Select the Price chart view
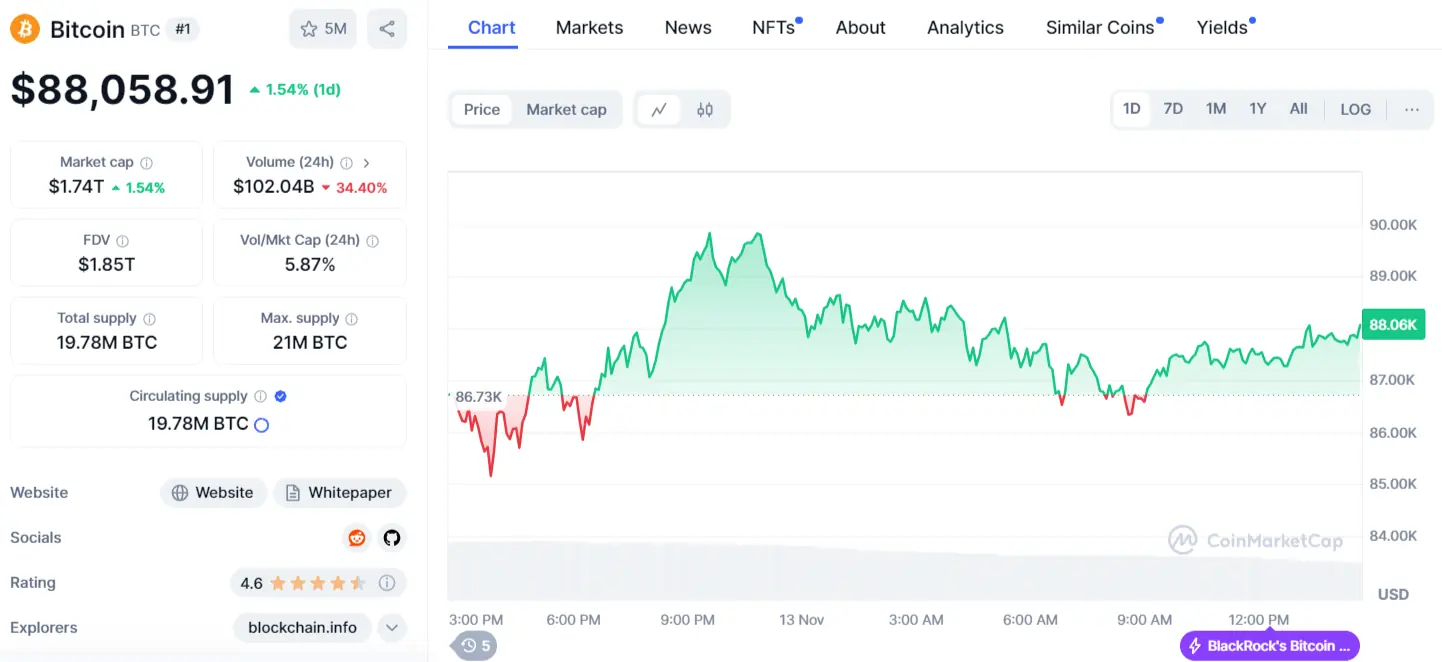 pos(482,110)
